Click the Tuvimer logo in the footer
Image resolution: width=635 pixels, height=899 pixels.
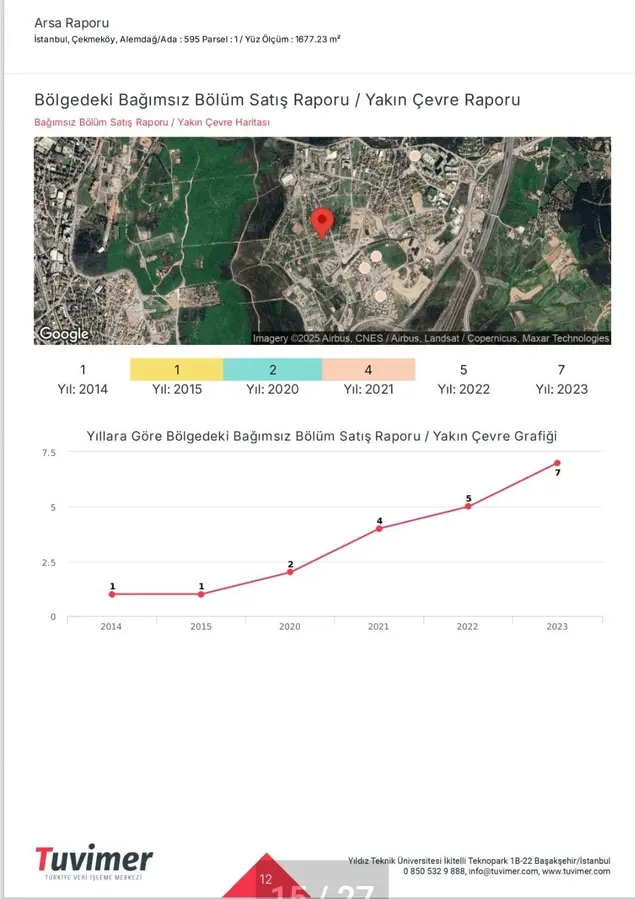(x=94, y=862)
